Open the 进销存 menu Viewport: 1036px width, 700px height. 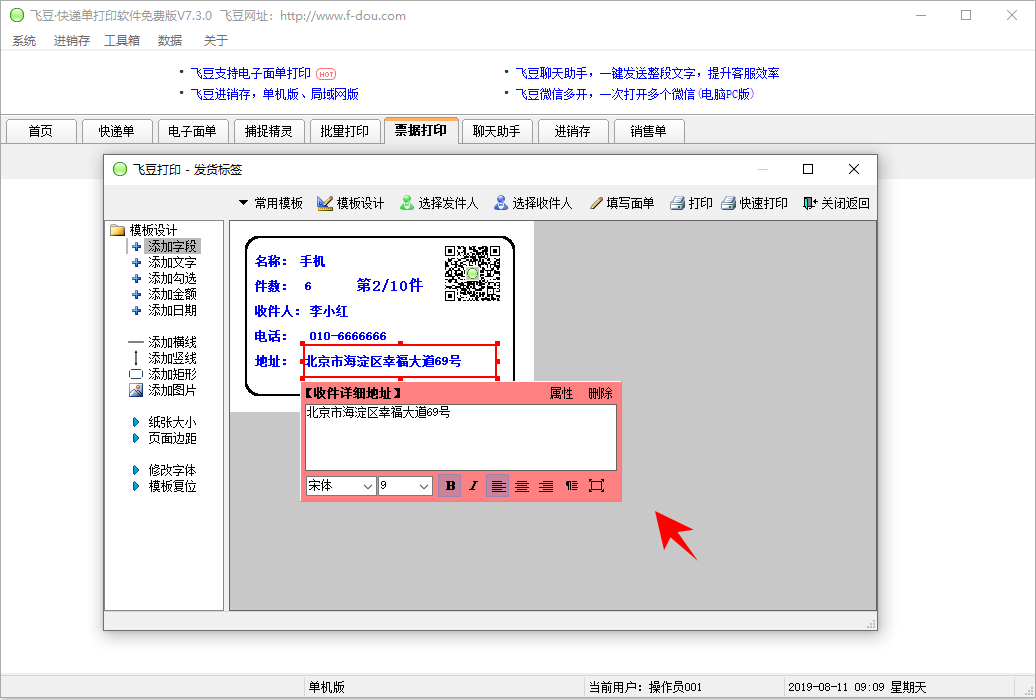71,41
